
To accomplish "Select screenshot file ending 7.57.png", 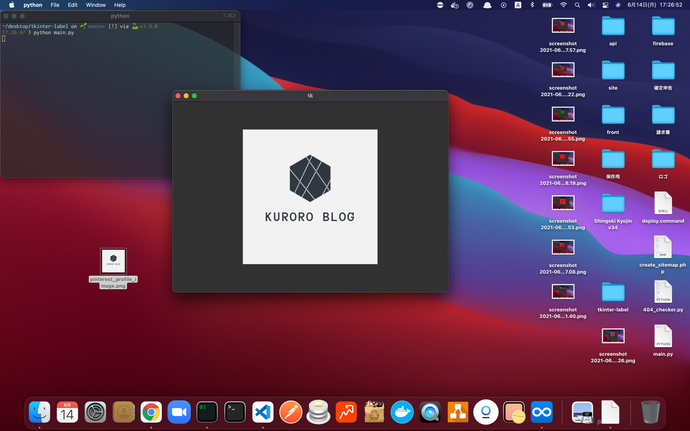I will [563, 34].
